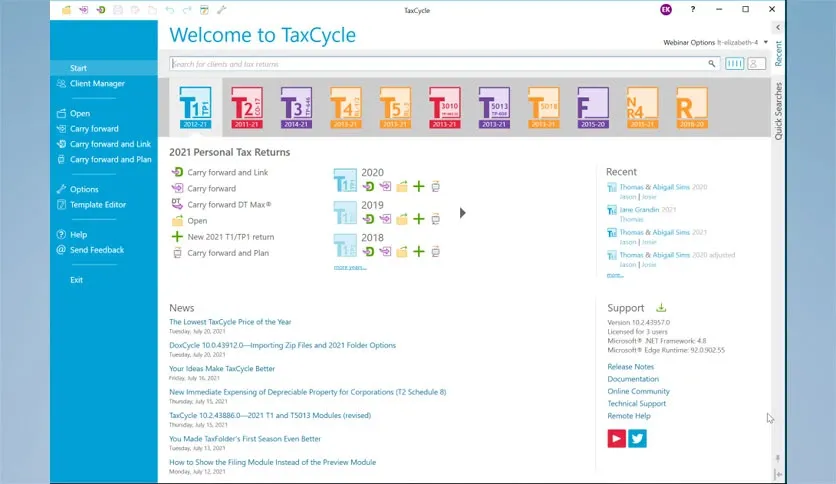Click the EK user account avatar
Image resolution: width=836 pixels, height=484 pixels.
point(666,9)
